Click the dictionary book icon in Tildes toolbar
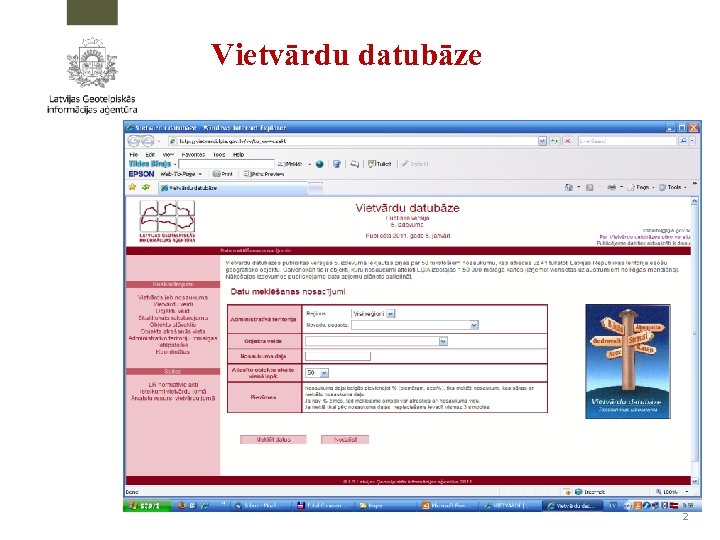Image resolution: width=720 pixels, height=540 pixels. 337,164
